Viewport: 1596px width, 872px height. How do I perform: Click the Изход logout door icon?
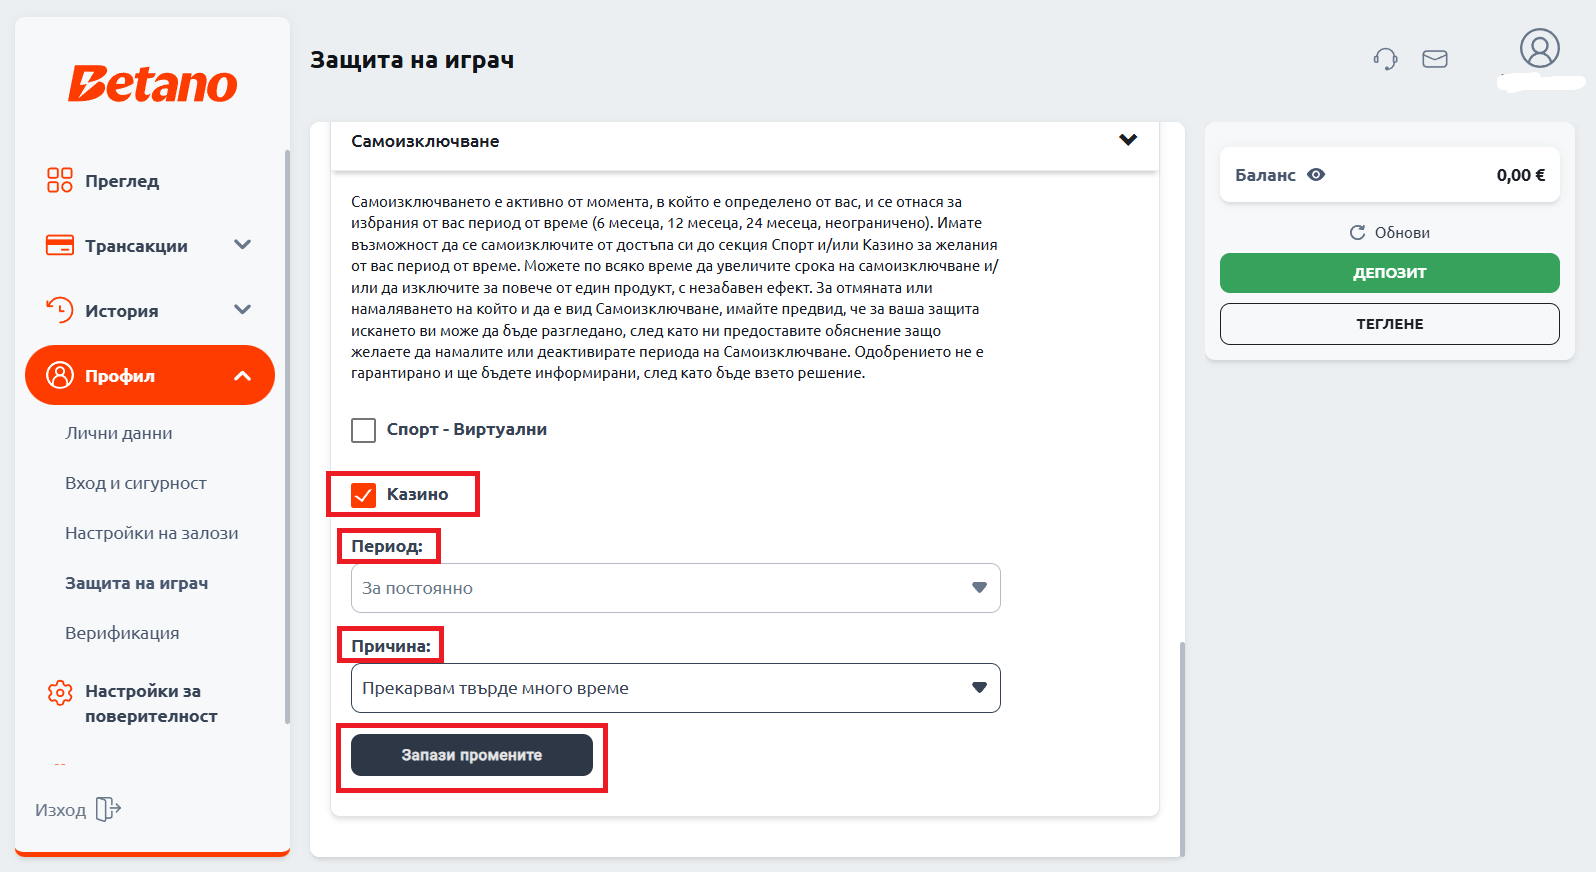point(108,809)
